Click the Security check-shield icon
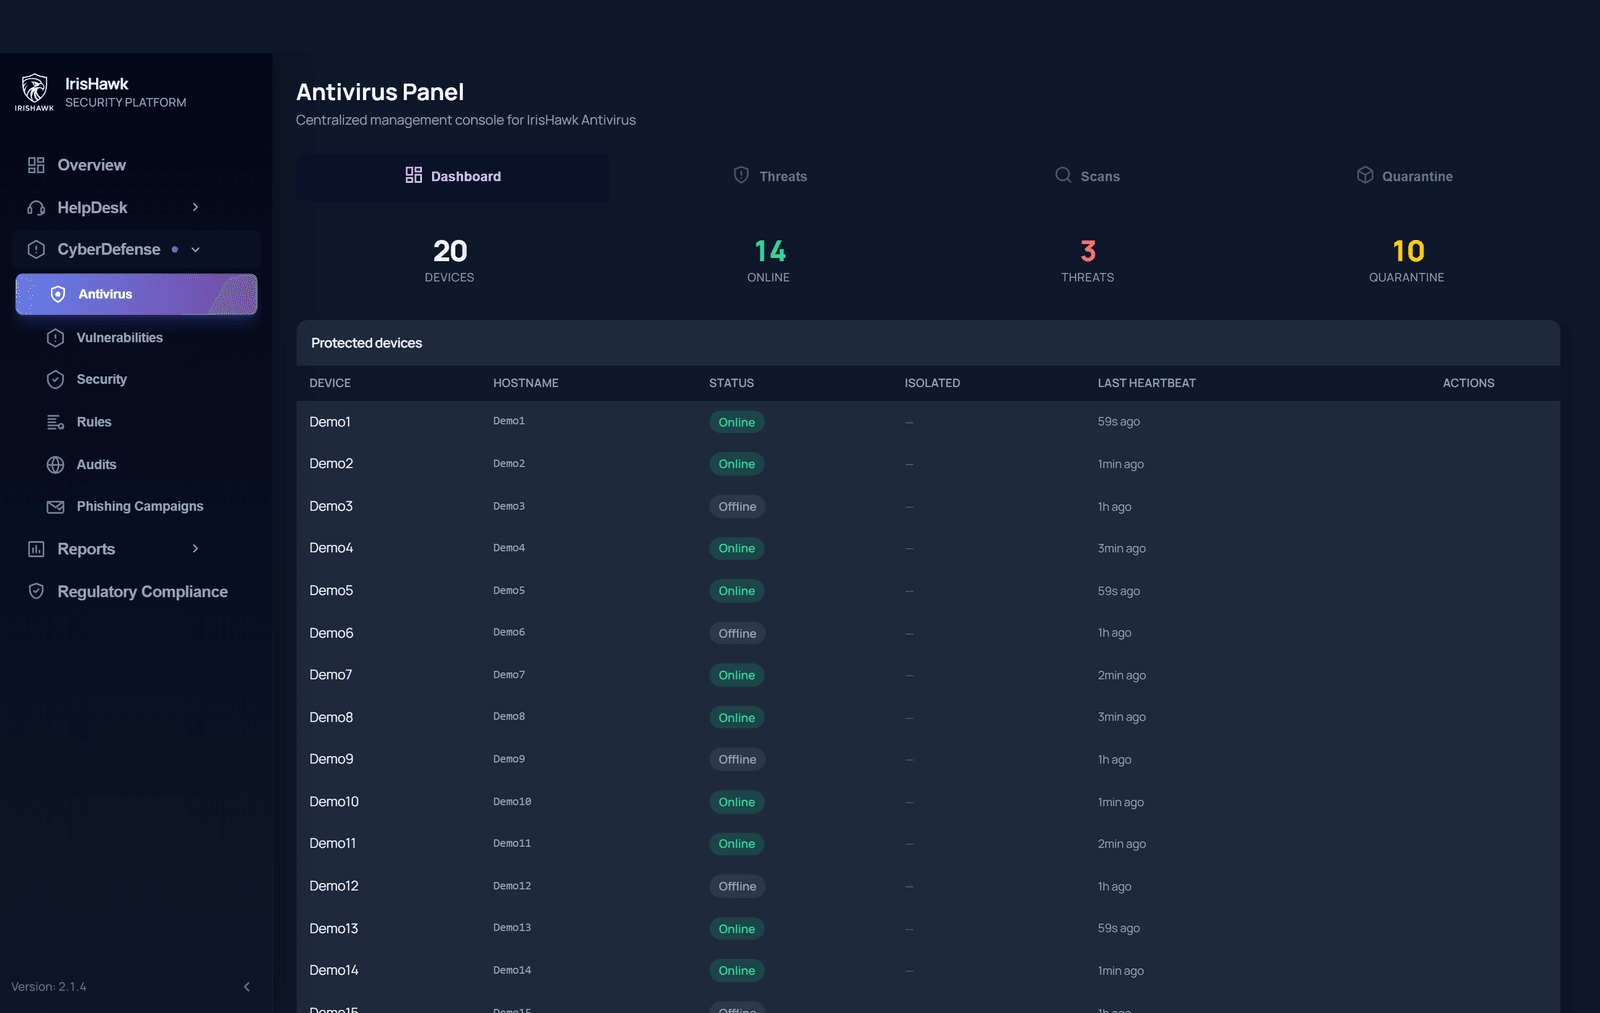1600x1013 pixels. coord(56,380)
